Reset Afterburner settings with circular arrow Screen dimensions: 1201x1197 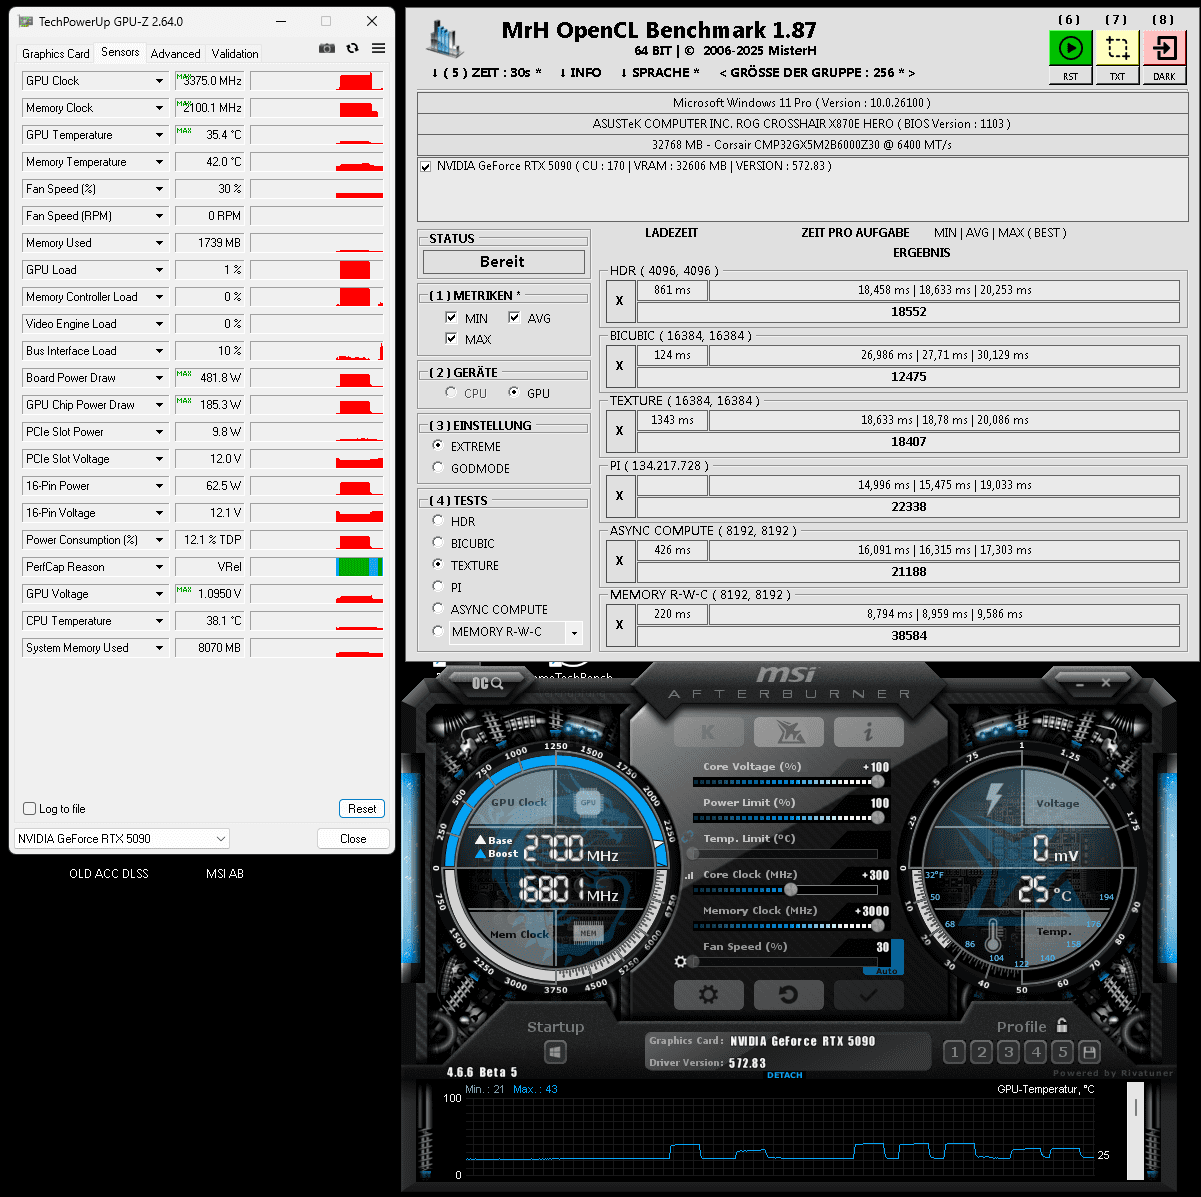(x=788, y=995)
